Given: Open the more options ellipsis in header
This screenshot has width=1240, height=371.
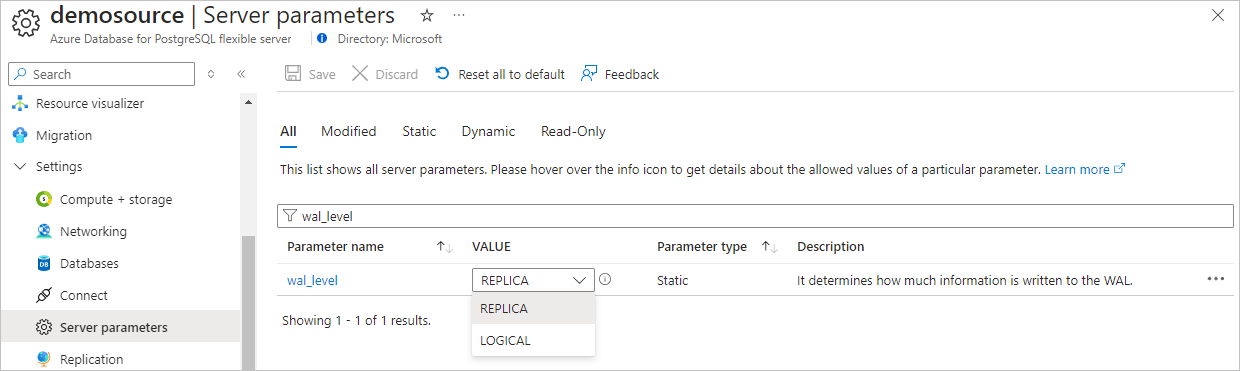Looking at the screenshot, I should [x=459, y=16].
